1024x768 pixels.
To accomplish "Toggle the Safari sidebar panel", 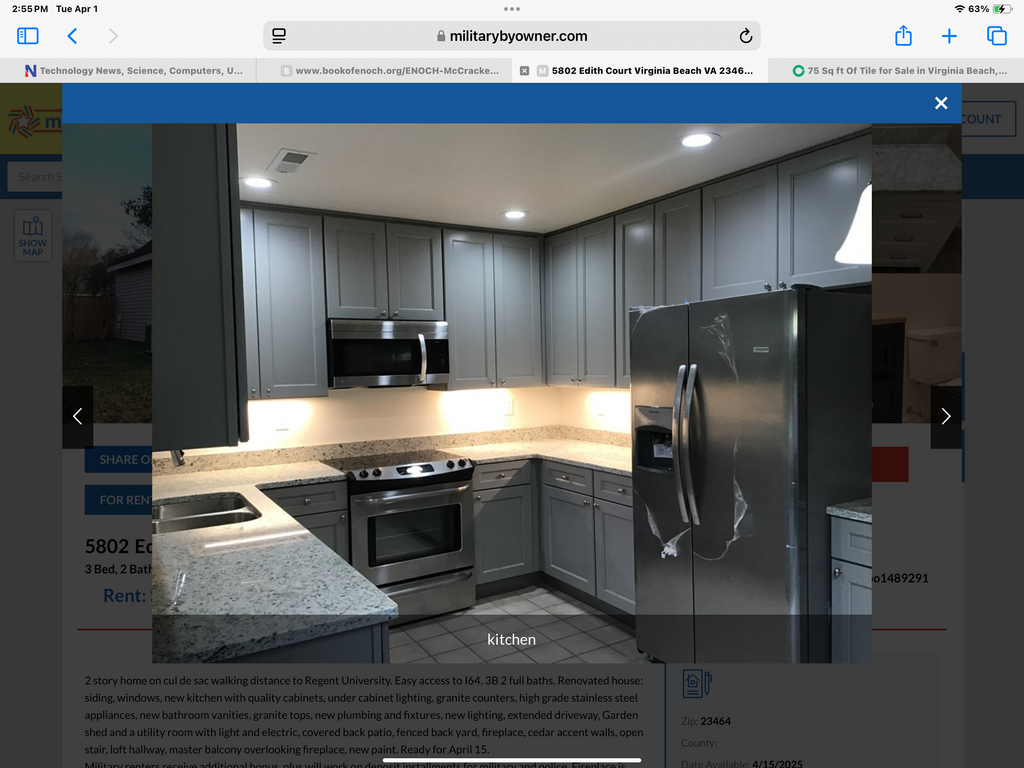I will (x=27, y=36).
